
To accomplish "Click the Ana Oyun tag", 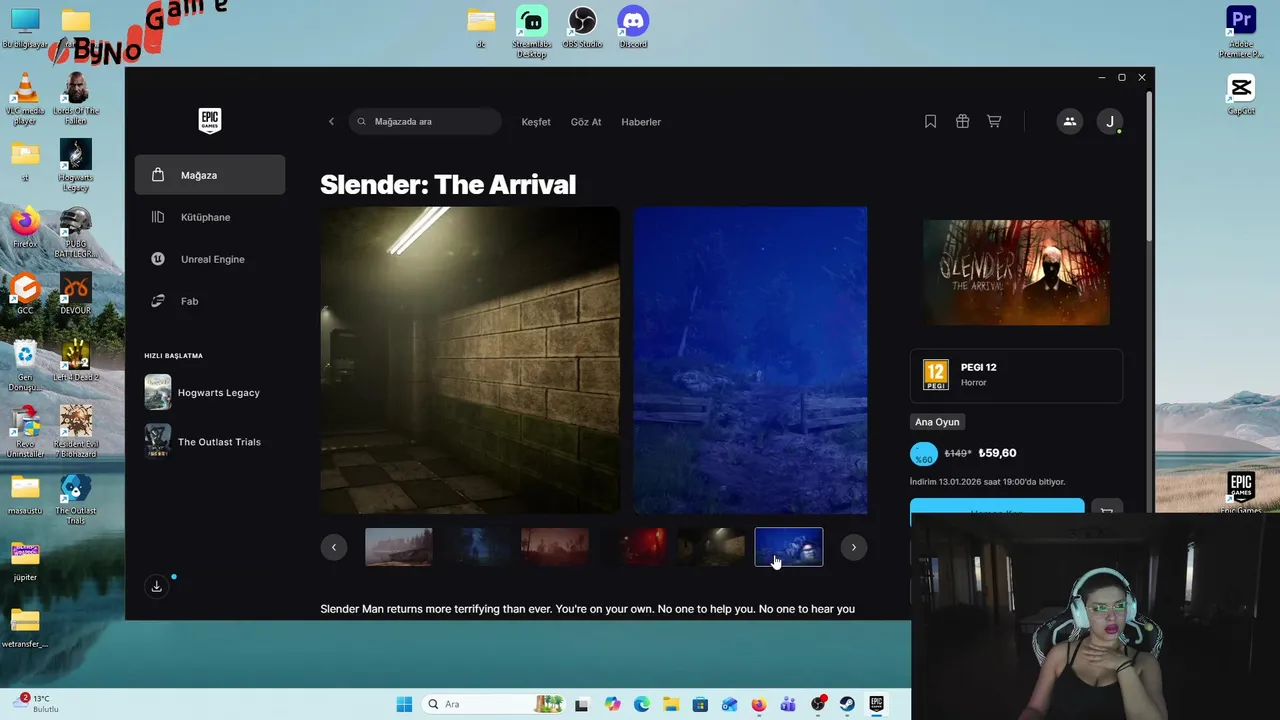I will [x=937, y=422].
